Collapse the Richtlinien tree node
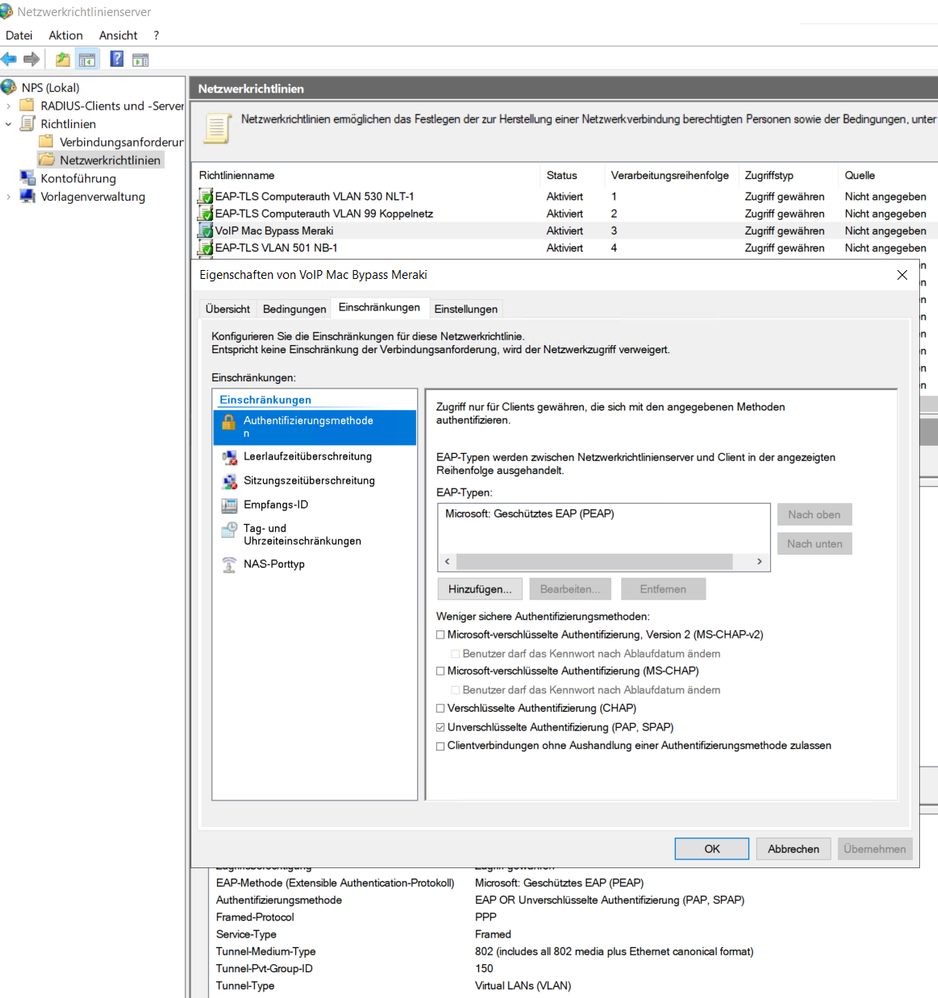The width and height of the screenshot is (938, 998). coord(9,125)
